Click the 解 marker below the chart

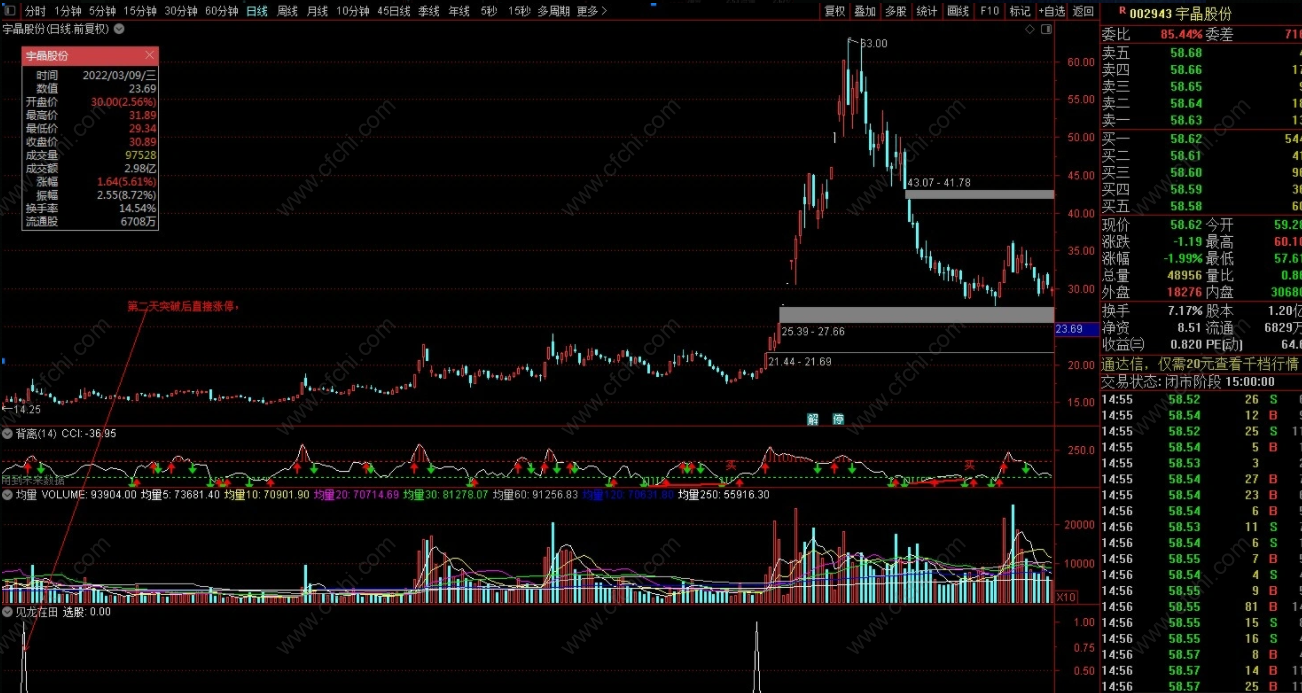tap(813, 419)
